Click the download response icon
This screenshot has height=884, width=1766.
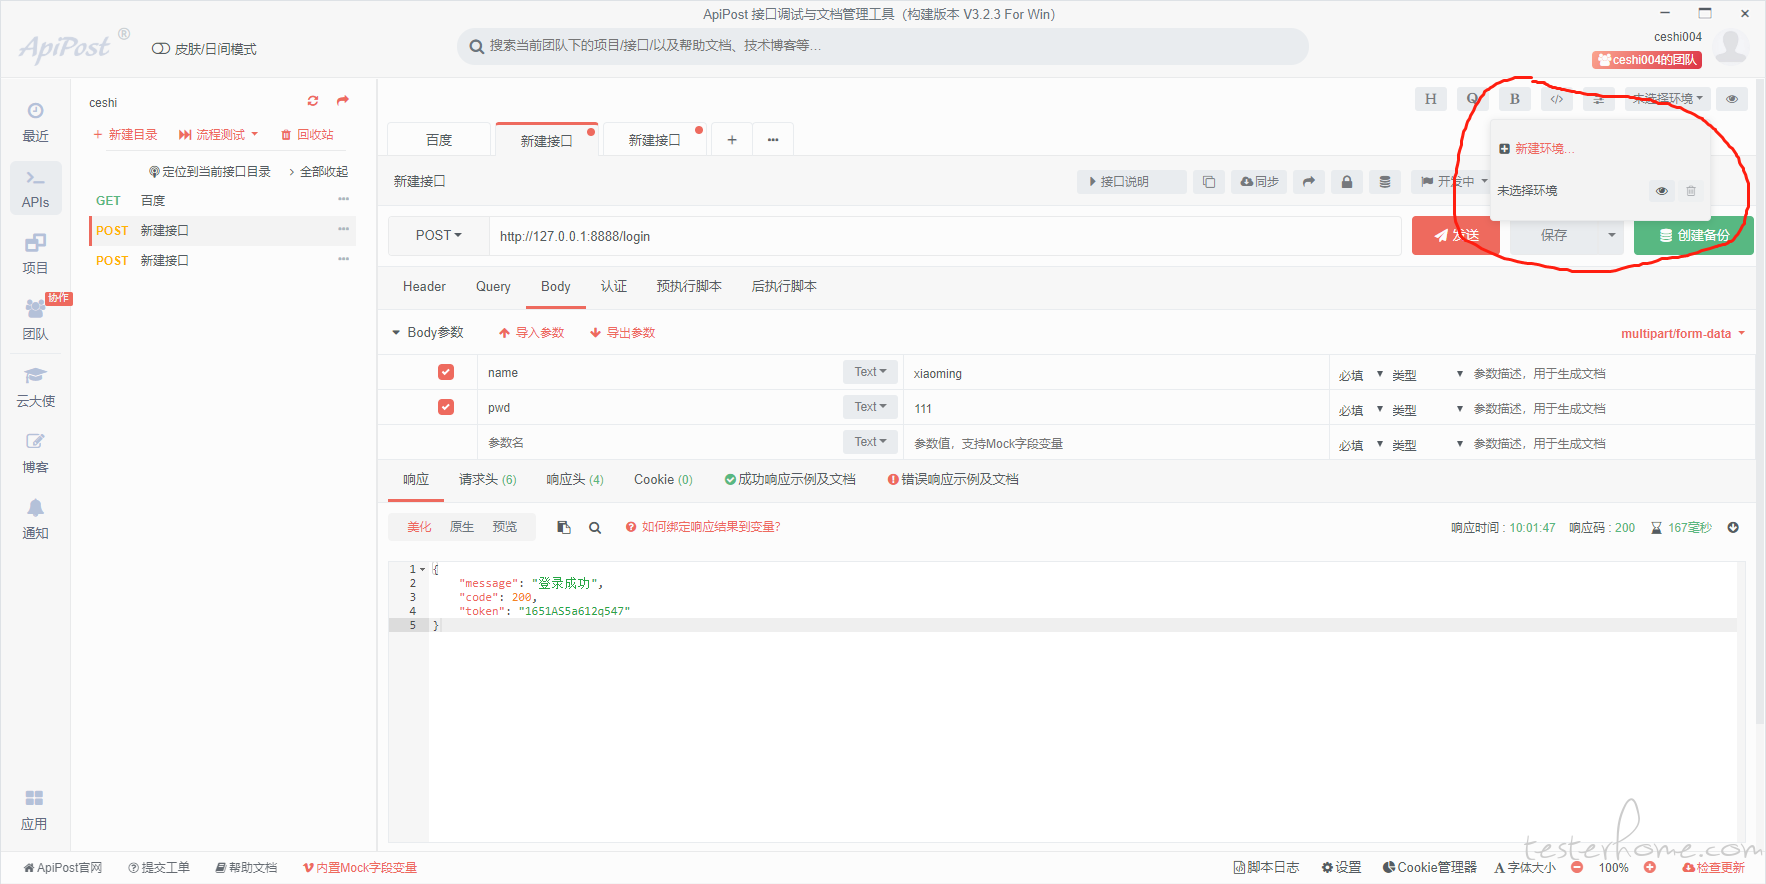pyautogui.click(x=1733, y=528)
